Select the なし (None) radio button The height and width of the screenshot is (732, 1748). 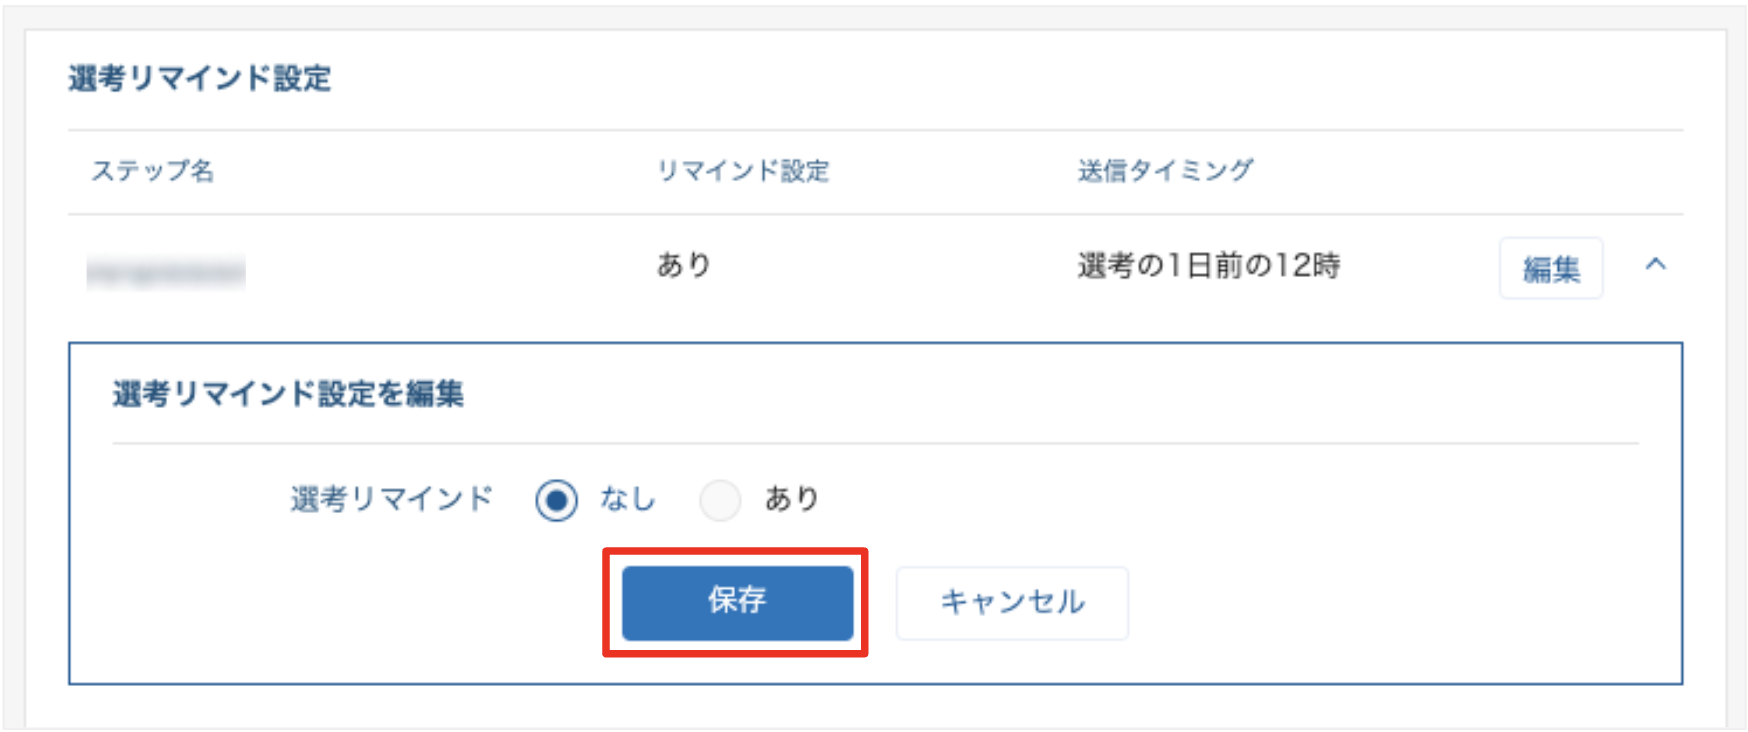pyautogui.click(x=557, y=498)
